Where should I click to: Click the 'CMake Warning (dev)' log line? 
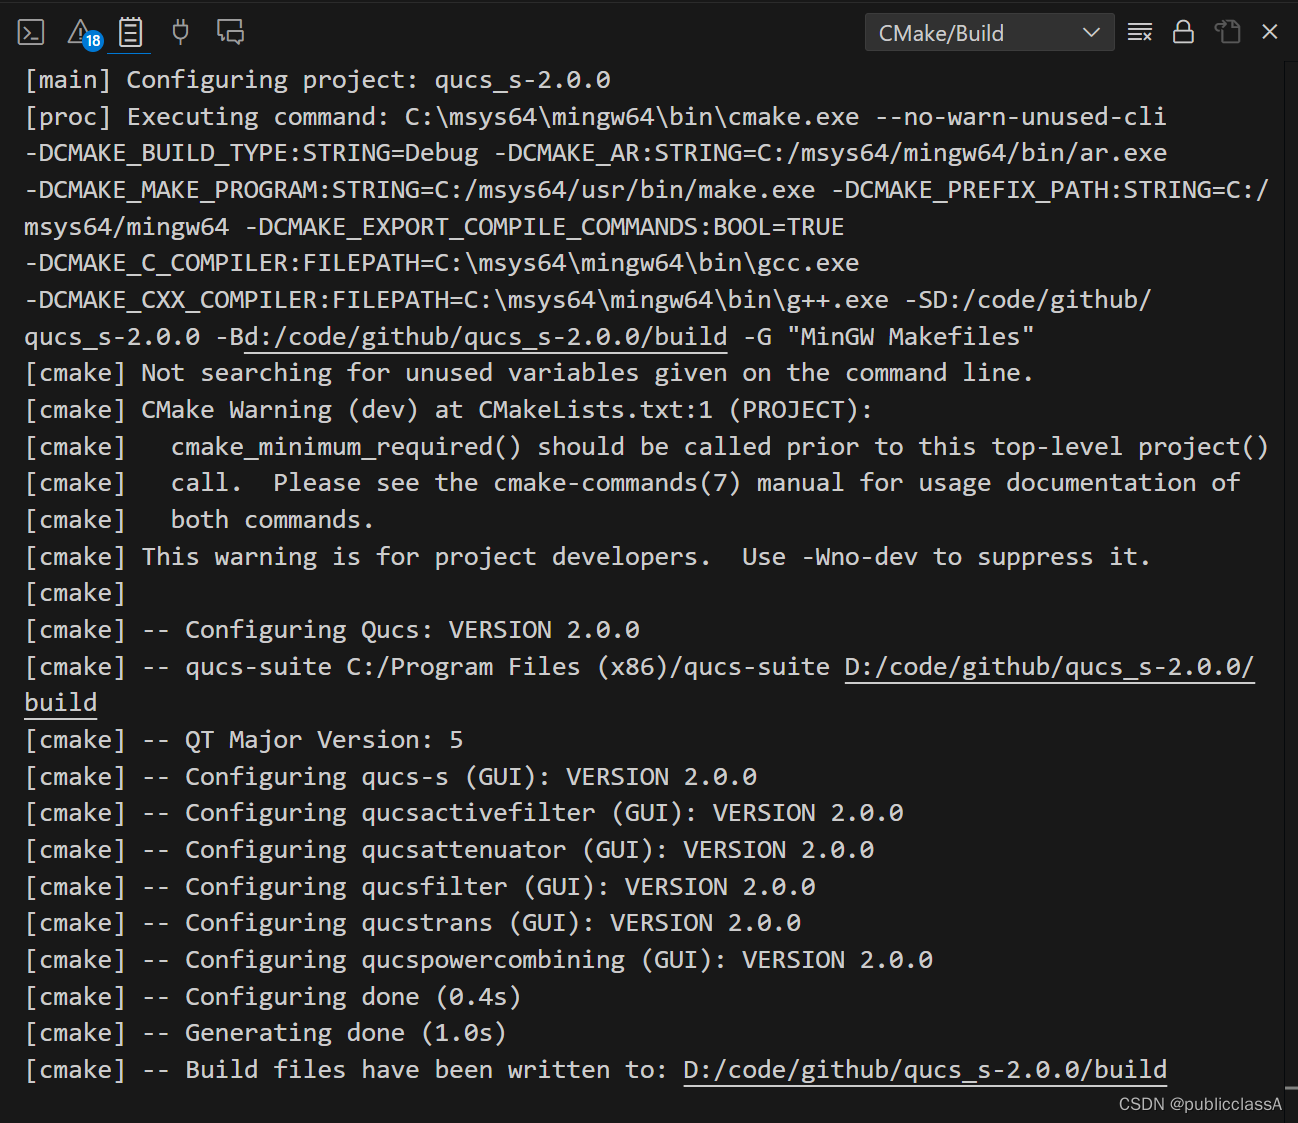point(448,410)
